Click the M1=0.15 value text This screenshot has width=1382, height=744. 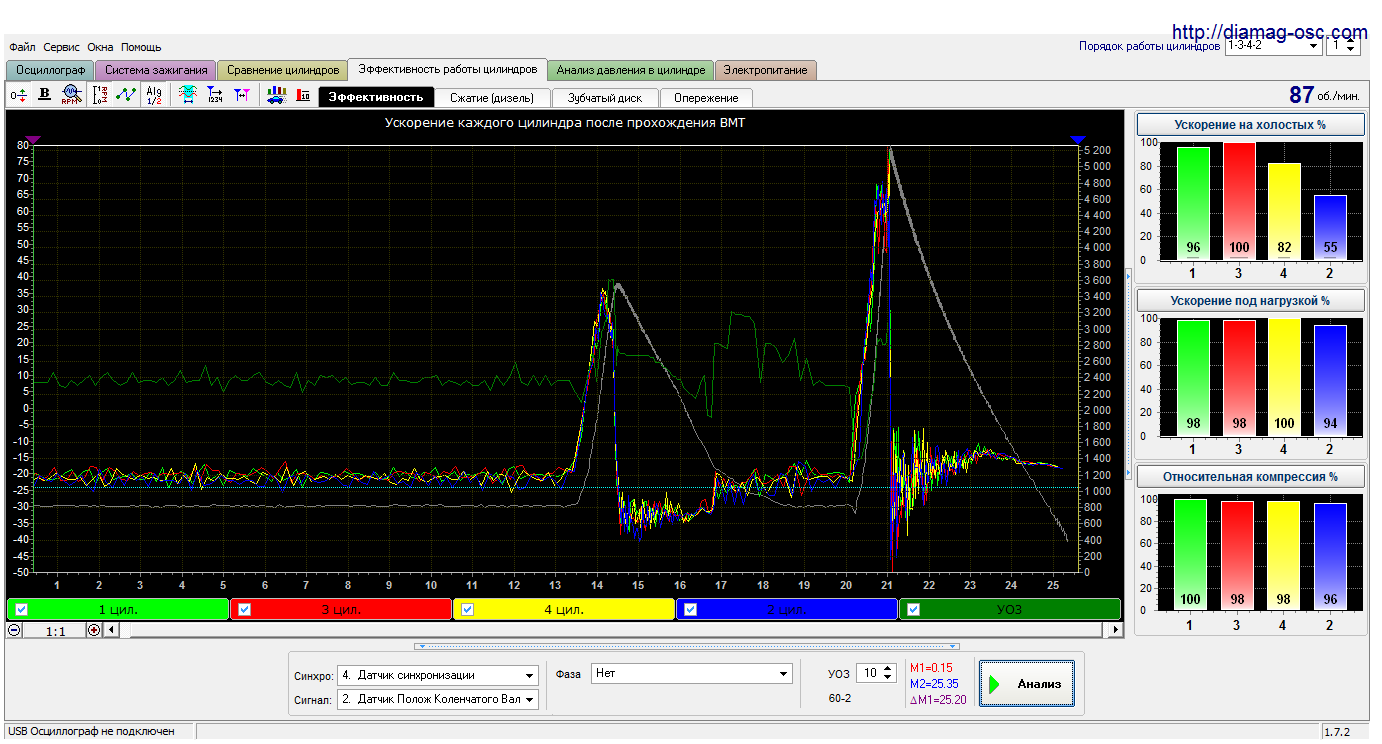(931, 667)
